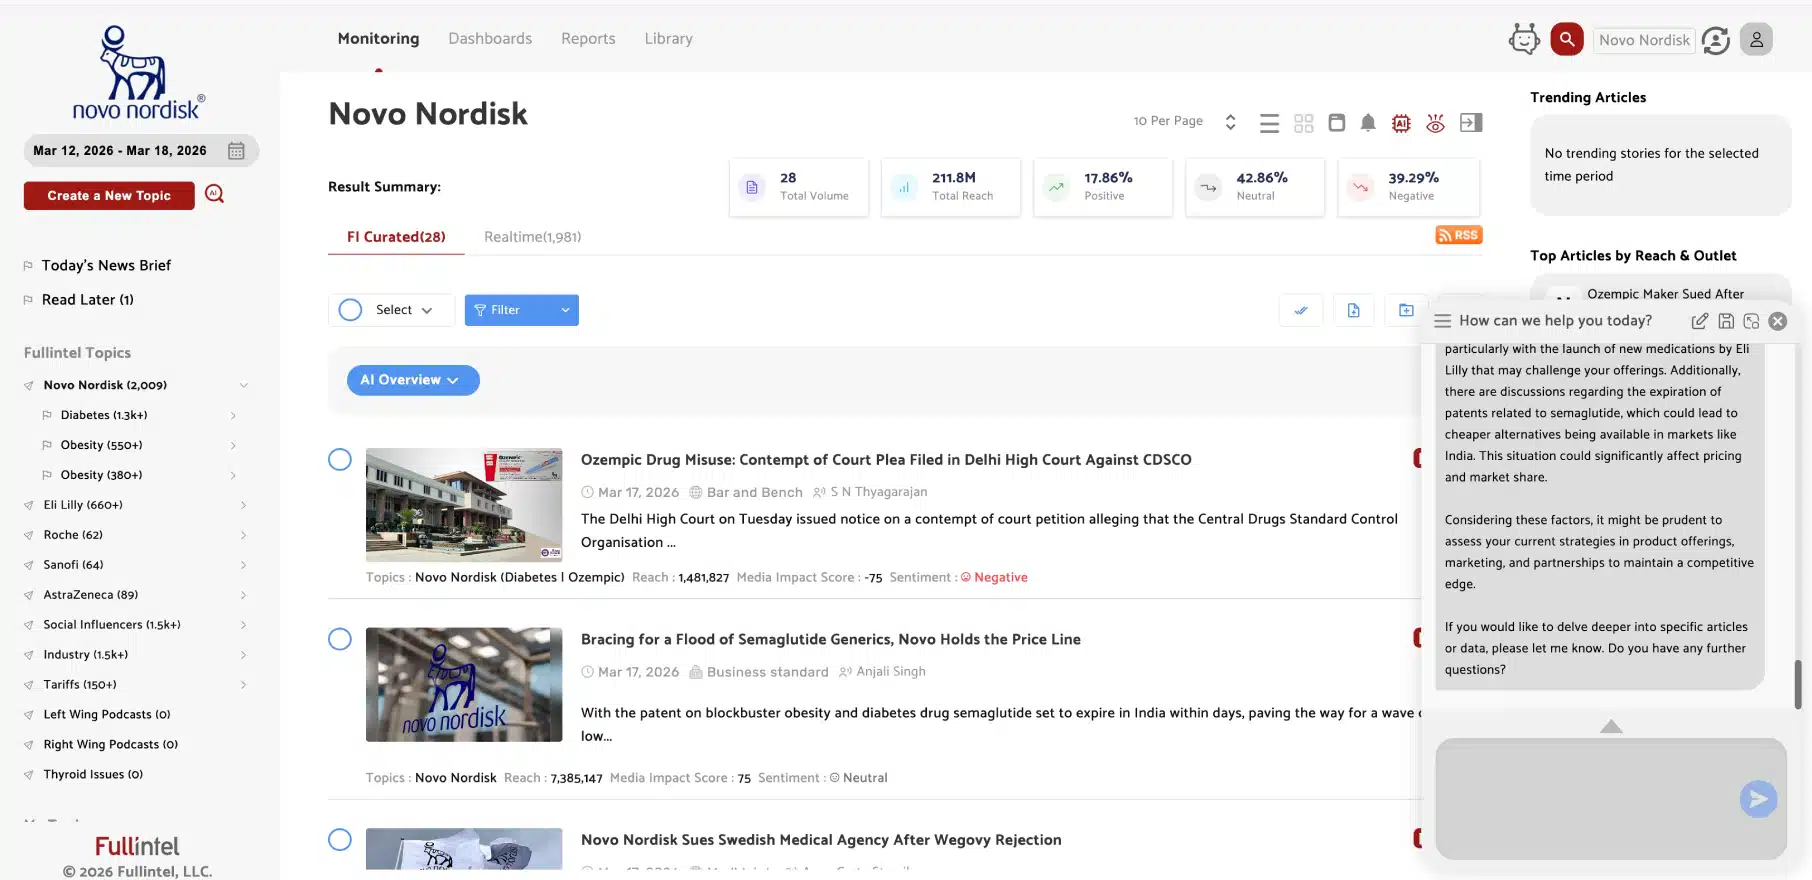Toggle the Select all circle checkbox
The height and width of the screenshot is (880, 1812).
(x=350, y=310)
